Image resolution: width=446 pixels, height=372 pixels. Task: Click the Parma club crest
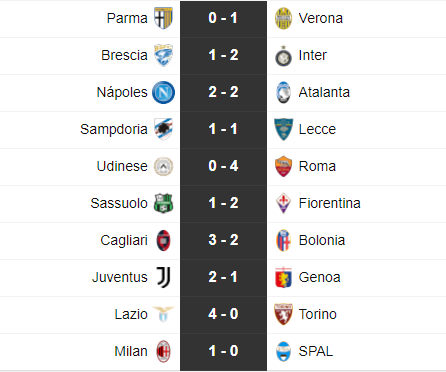(163, 18)
